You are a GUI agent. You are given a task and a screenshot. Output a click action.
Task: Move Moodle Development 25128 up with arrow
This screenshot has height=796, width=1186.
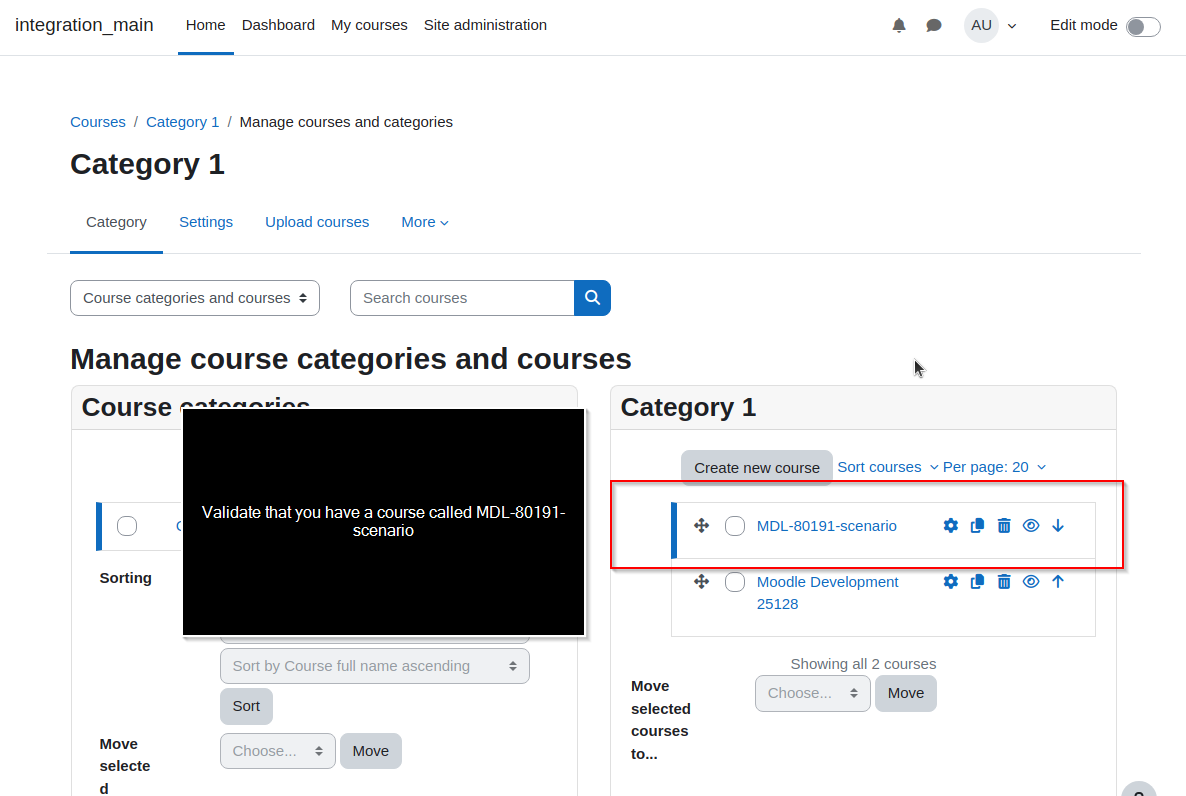[1058, 582]
